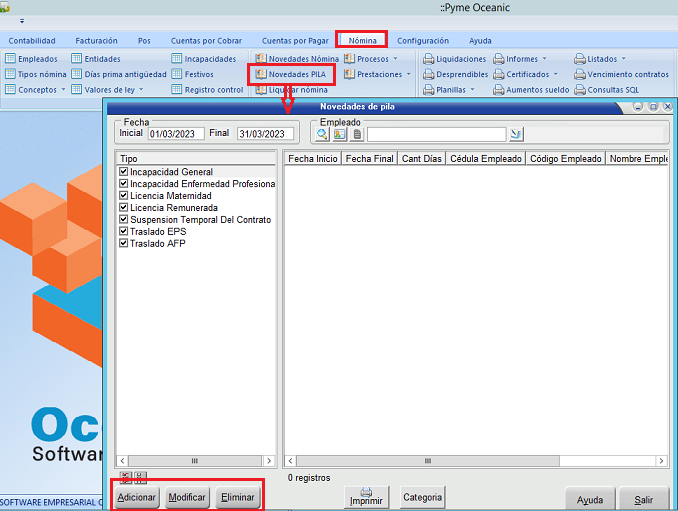The height and width of the screenshot is (511, 678).
Task: Toggle Licencia Maternidad checkbox
Action: coord(123,196)
